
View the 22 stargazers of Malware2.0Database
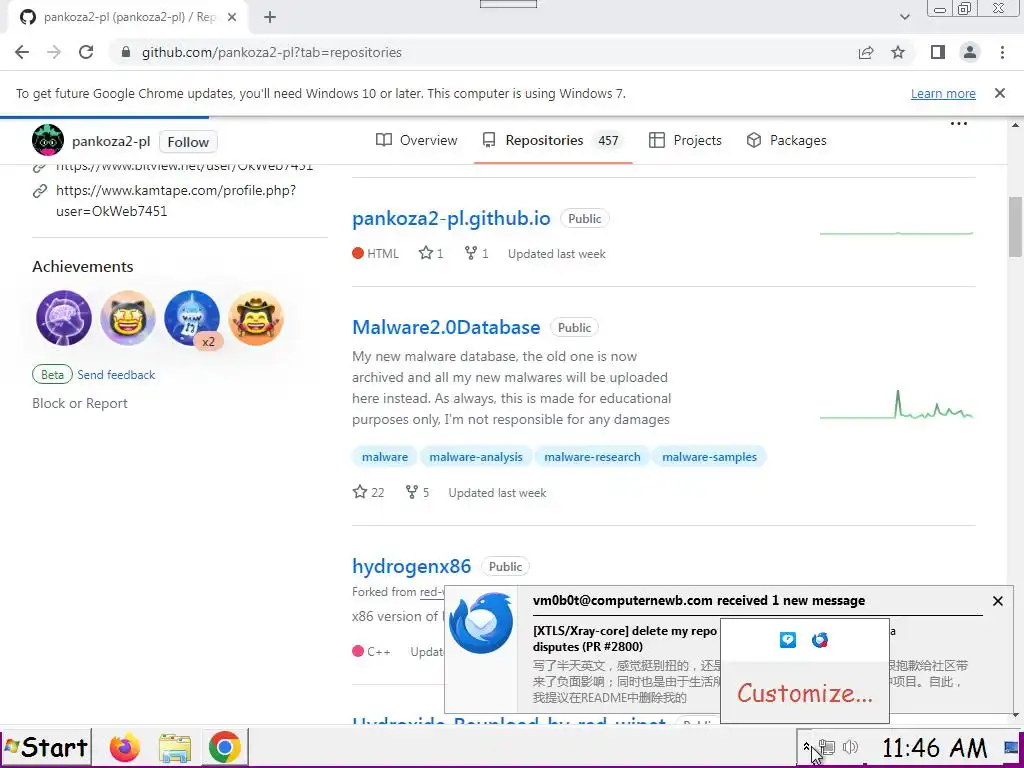pos(368,492)
